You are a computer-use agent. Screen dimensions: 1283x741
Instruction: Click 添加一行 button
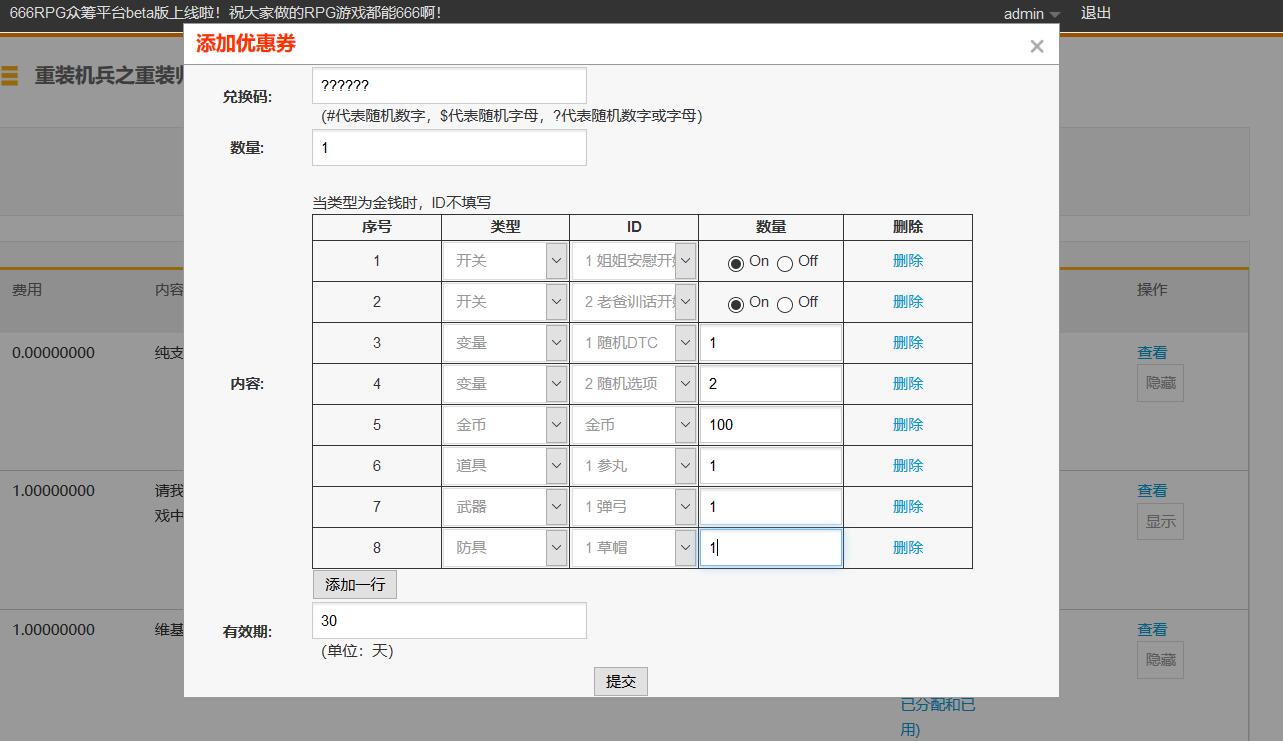355,585
